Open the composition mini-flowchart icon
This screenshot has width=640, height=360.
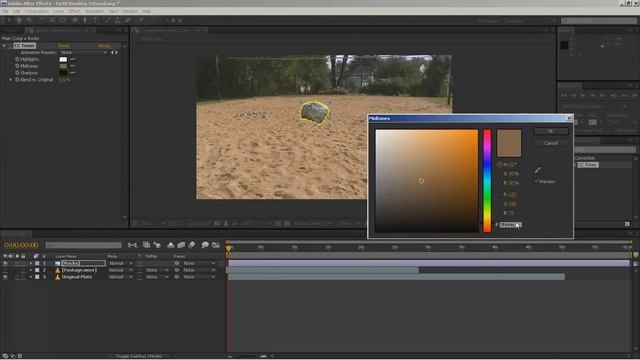click(x=132, y=245)
